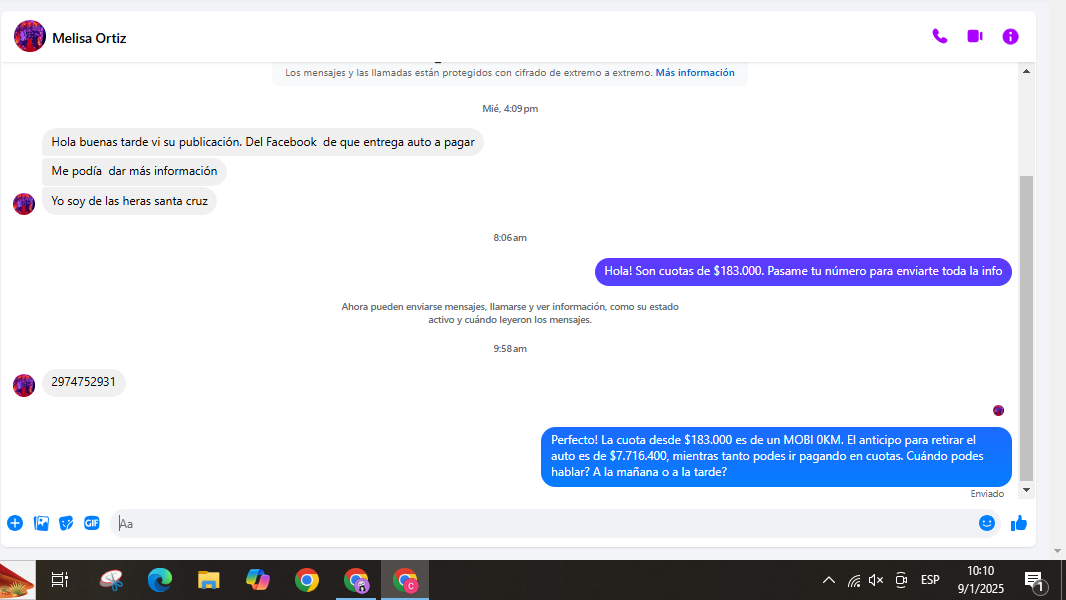Viewport: 1066px width, 600px height.
Task: Send a thumbs-up like
Action: tap(1018, 523)
